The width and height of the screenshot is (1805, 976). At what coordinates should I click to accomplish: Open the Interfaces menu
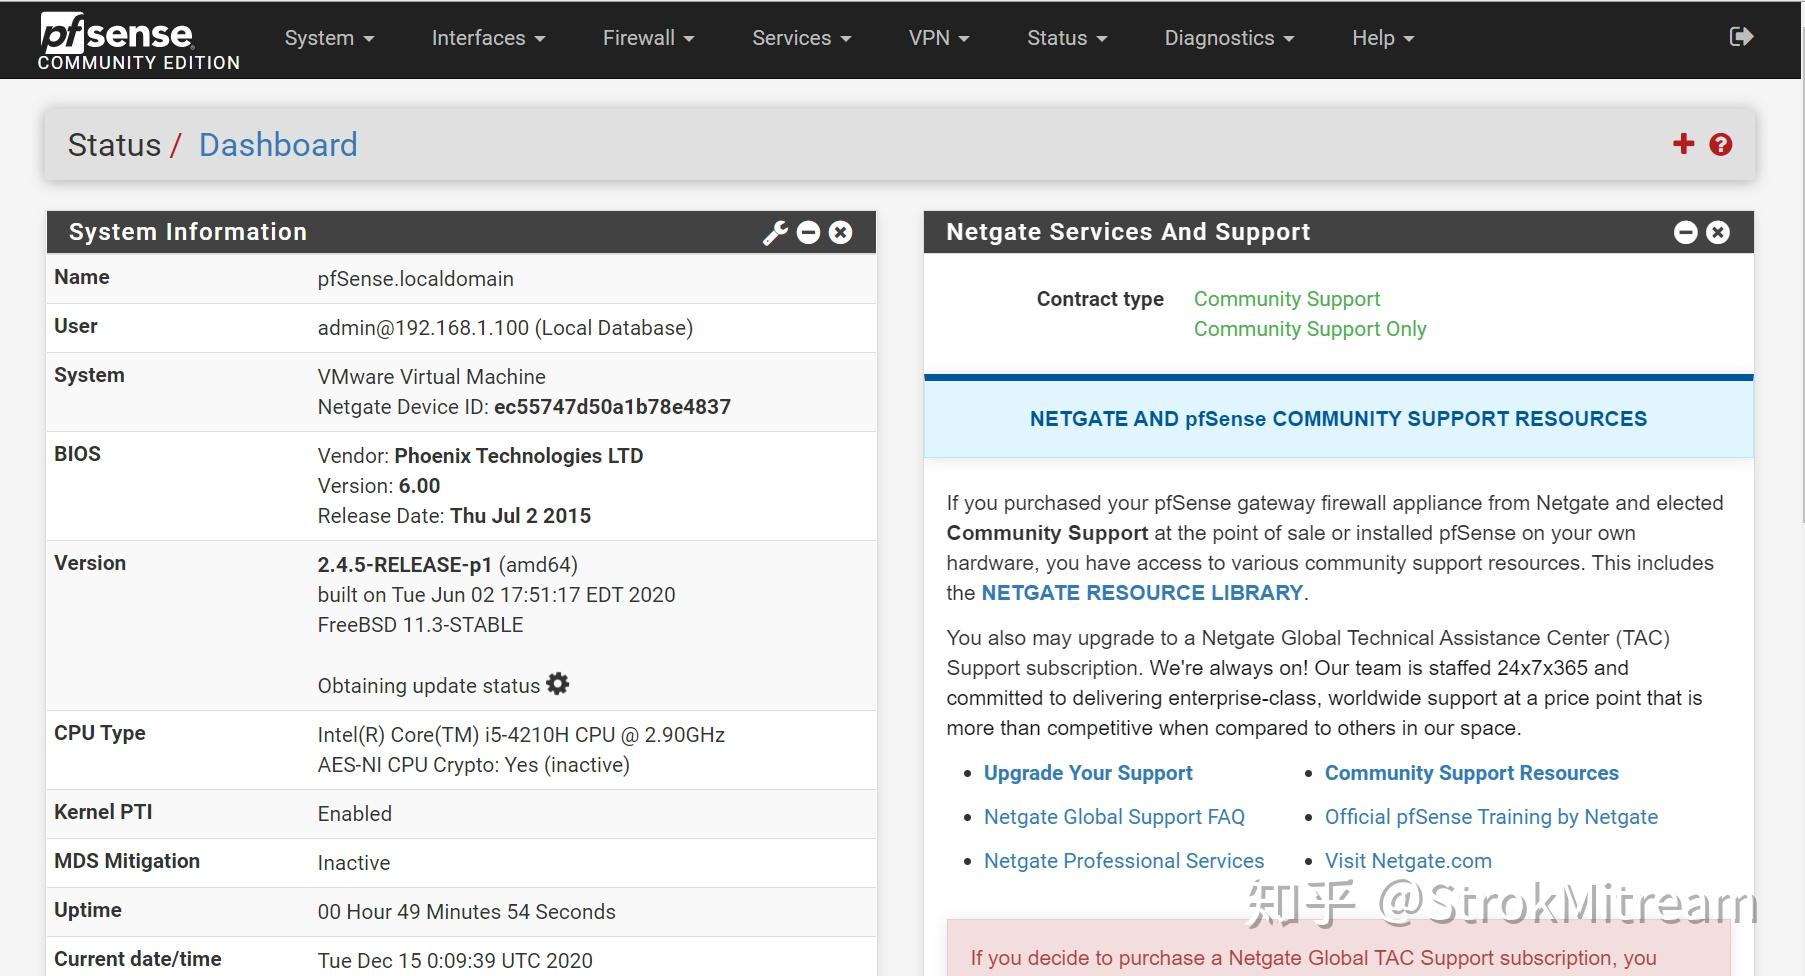(x=487, y=37)
